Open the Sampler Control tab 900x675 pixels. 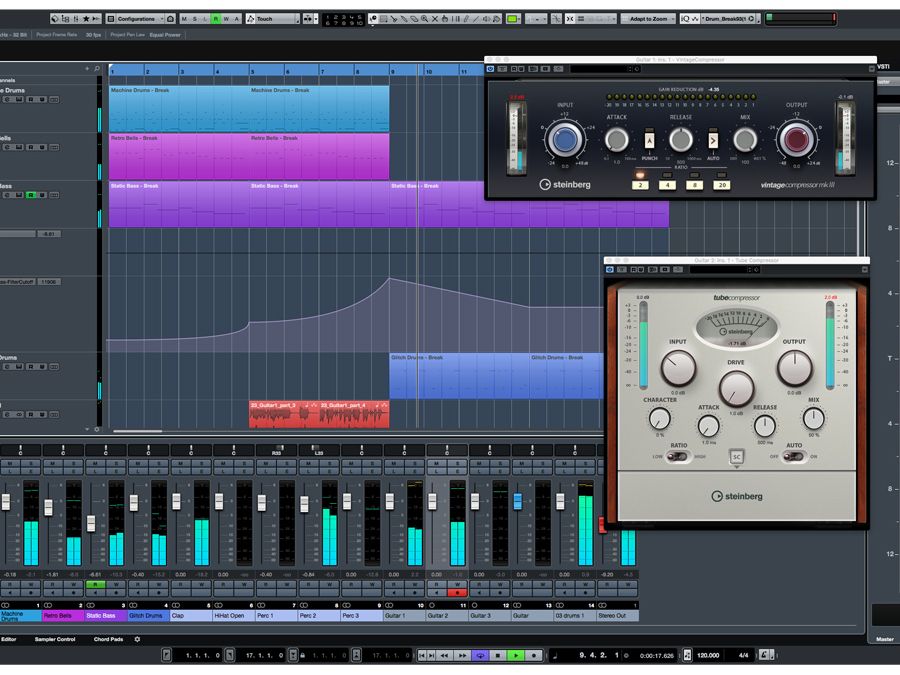tap(55, 639)
